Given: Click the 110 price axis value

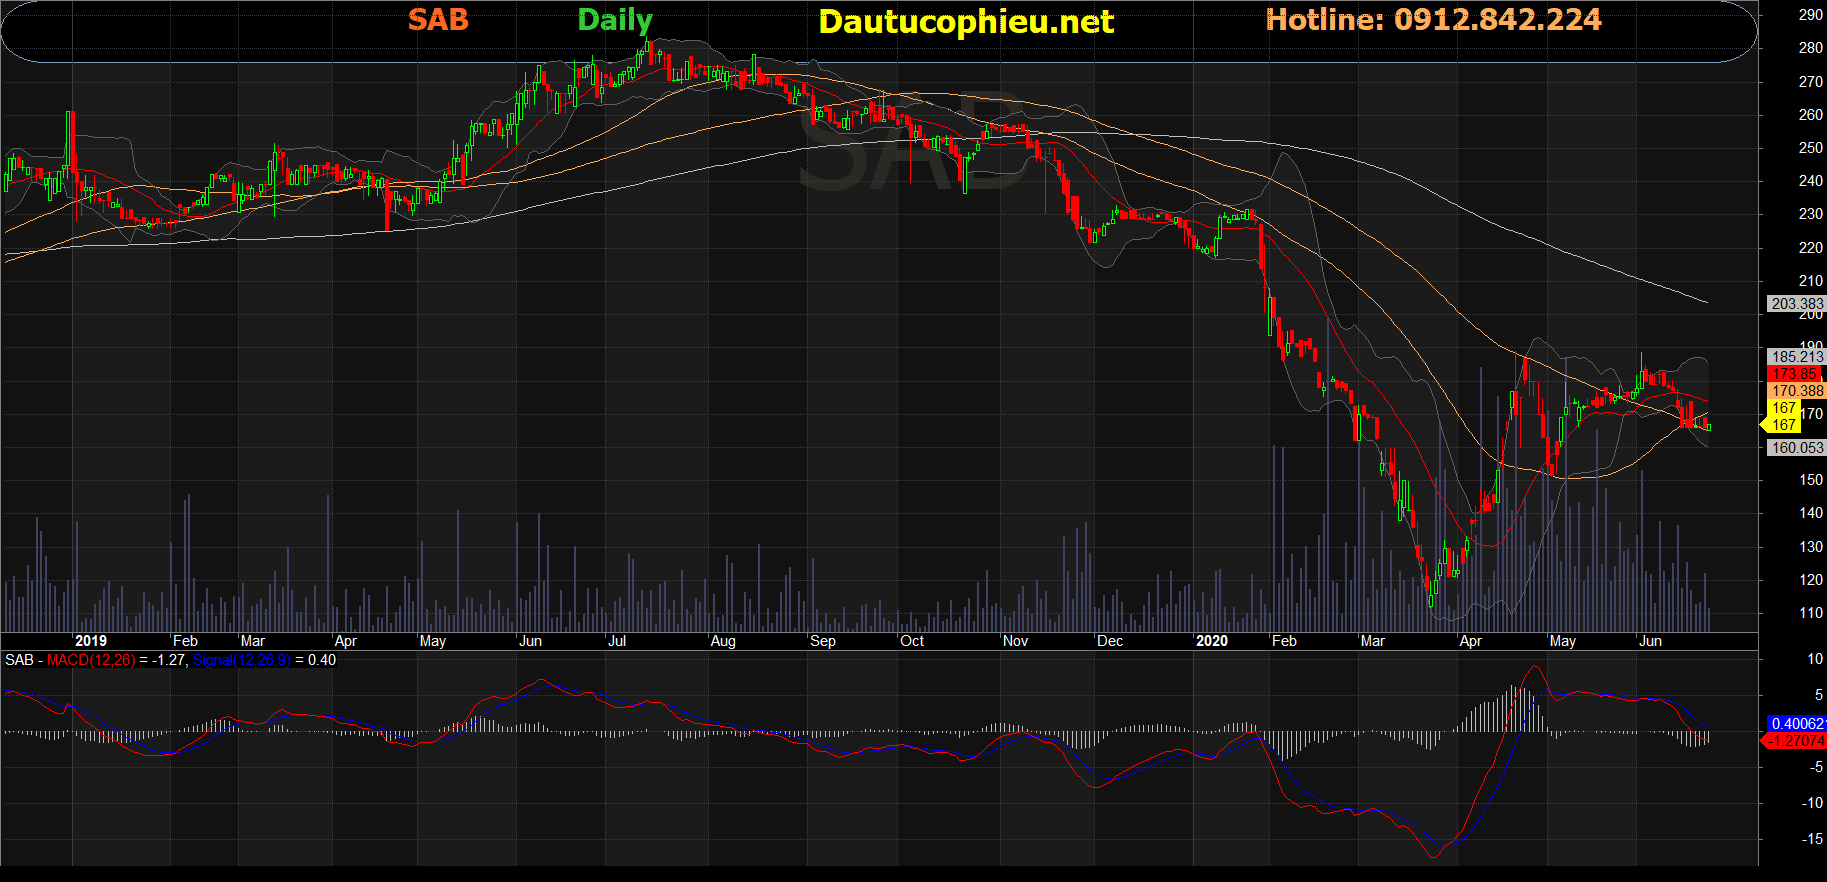Looking at the screenshot, I should [x=1810, y=613].
